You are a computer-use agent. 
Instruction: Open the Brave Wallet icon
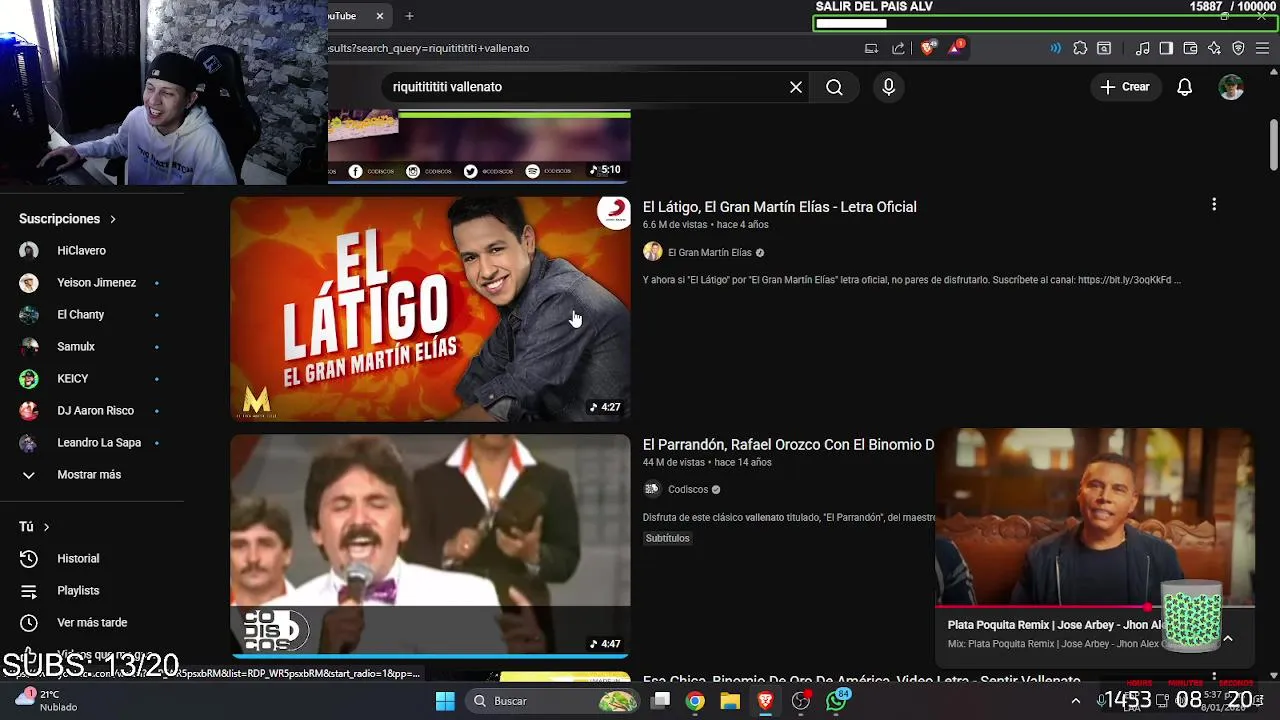pos(1190,48)
